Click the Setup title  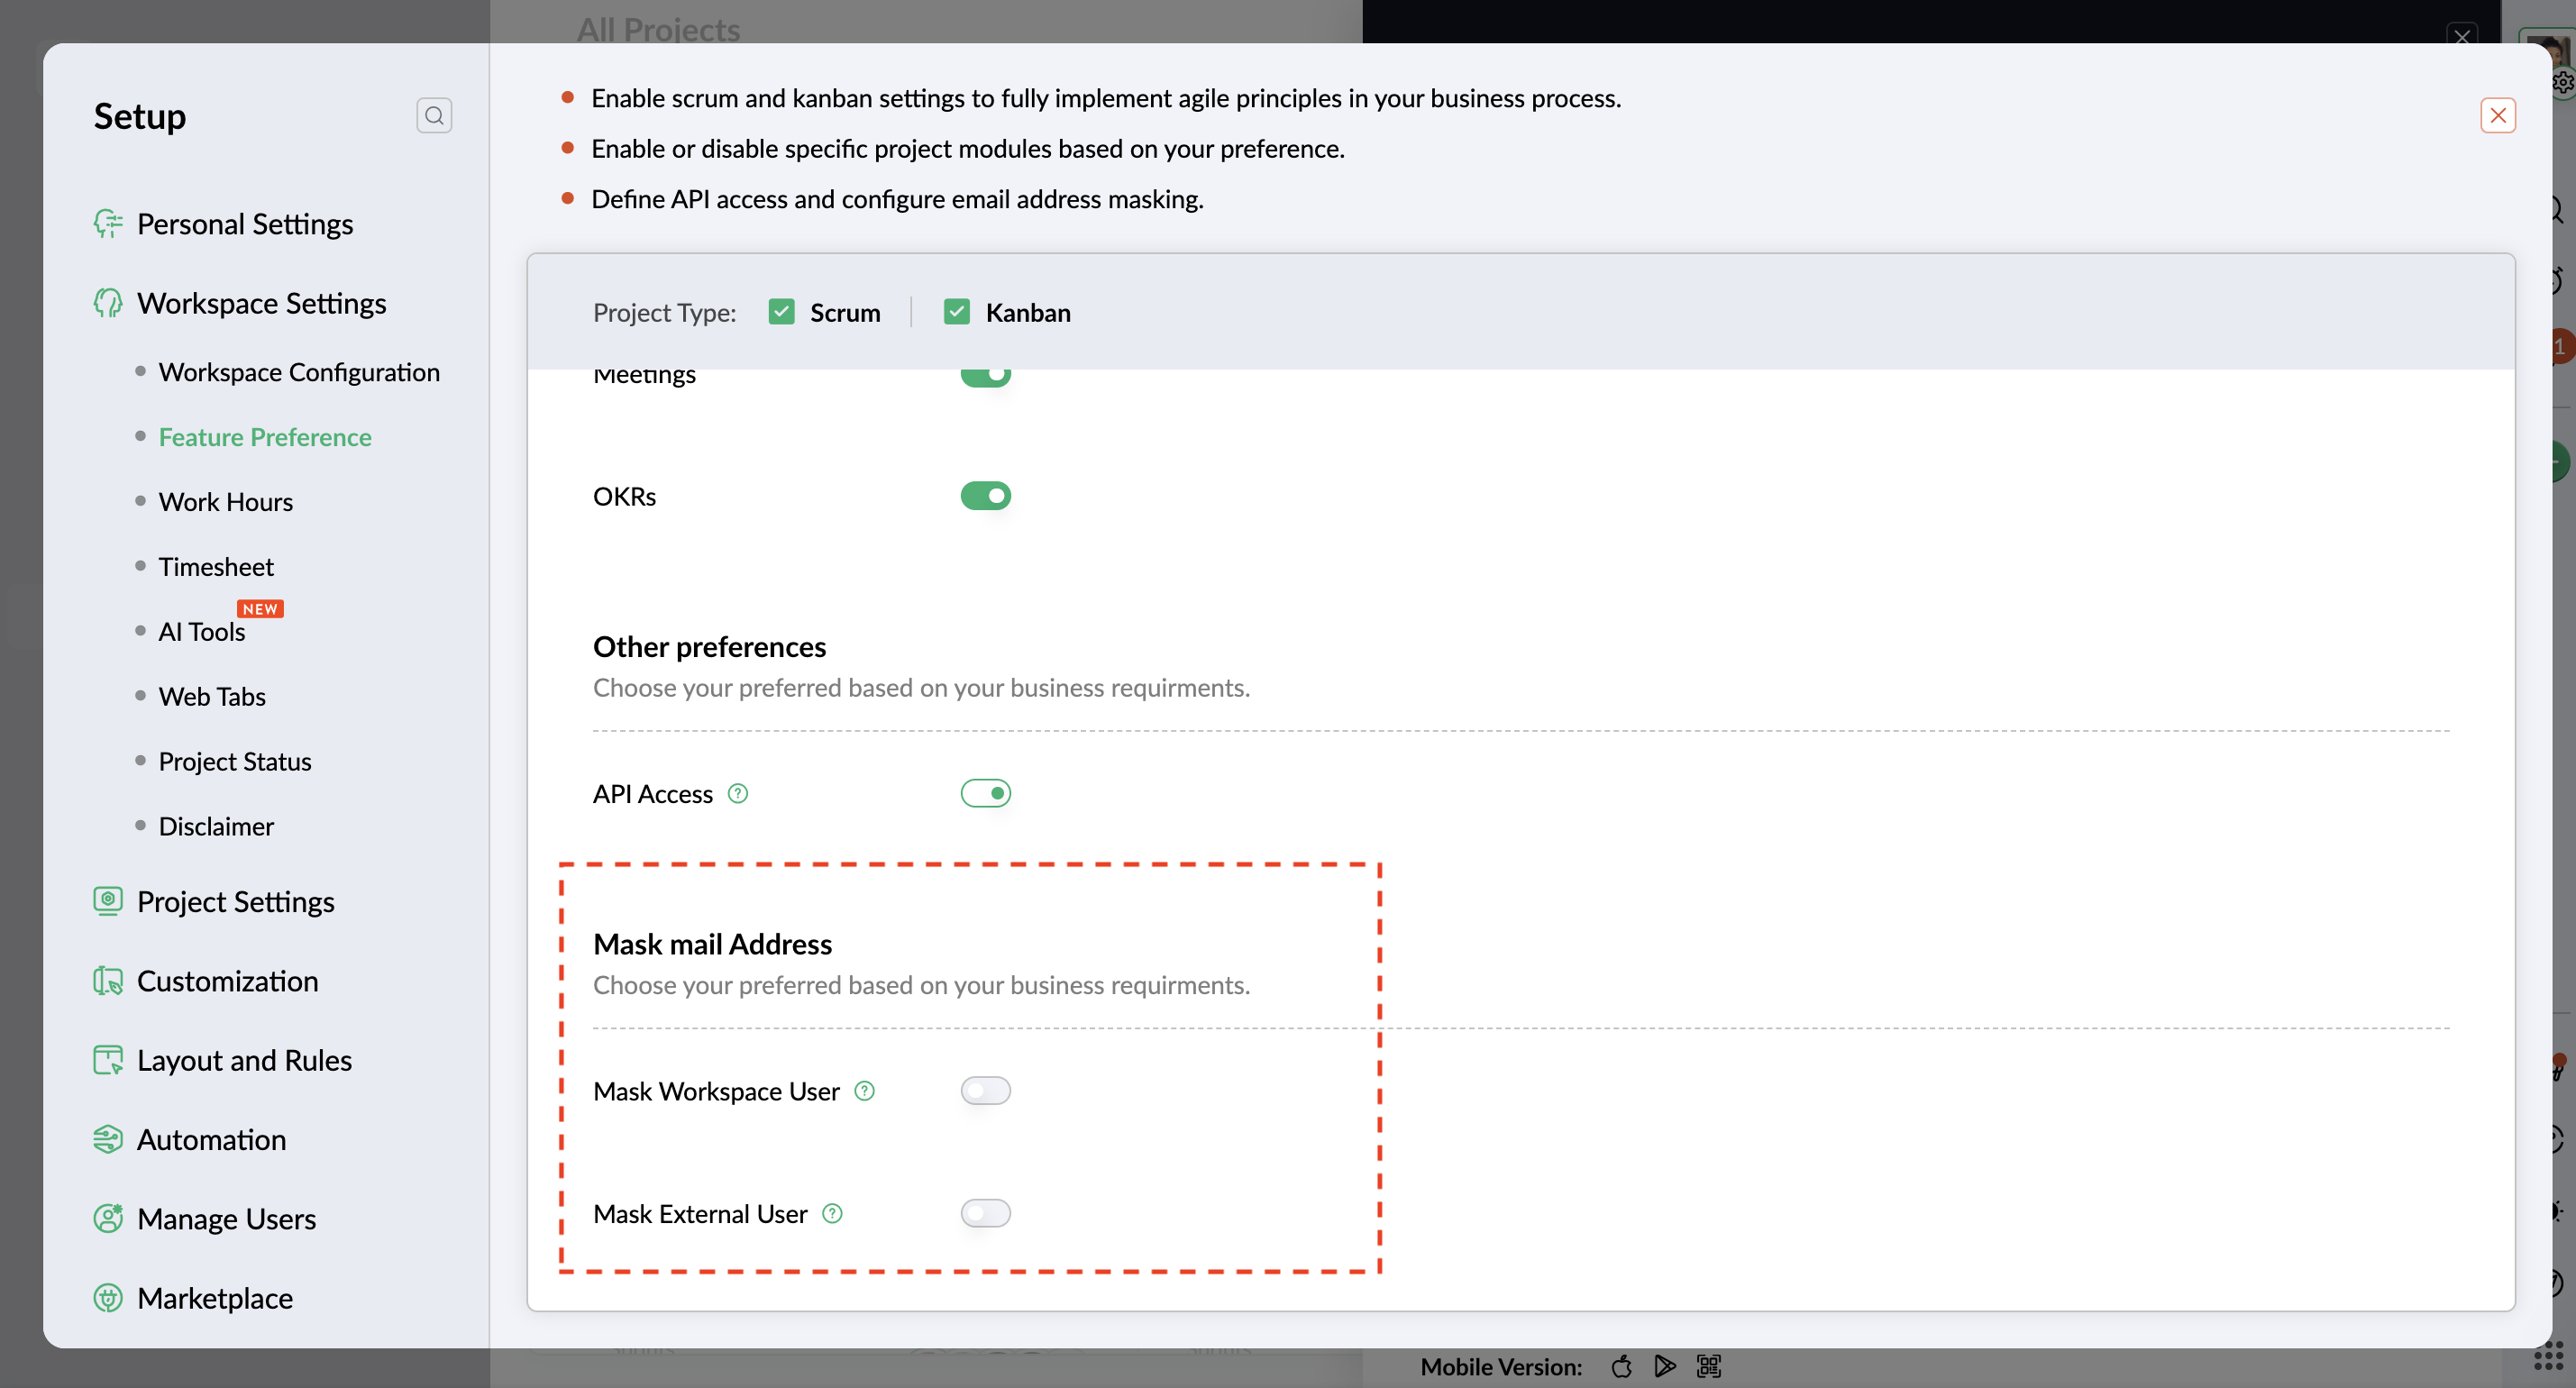pos(140,115)
